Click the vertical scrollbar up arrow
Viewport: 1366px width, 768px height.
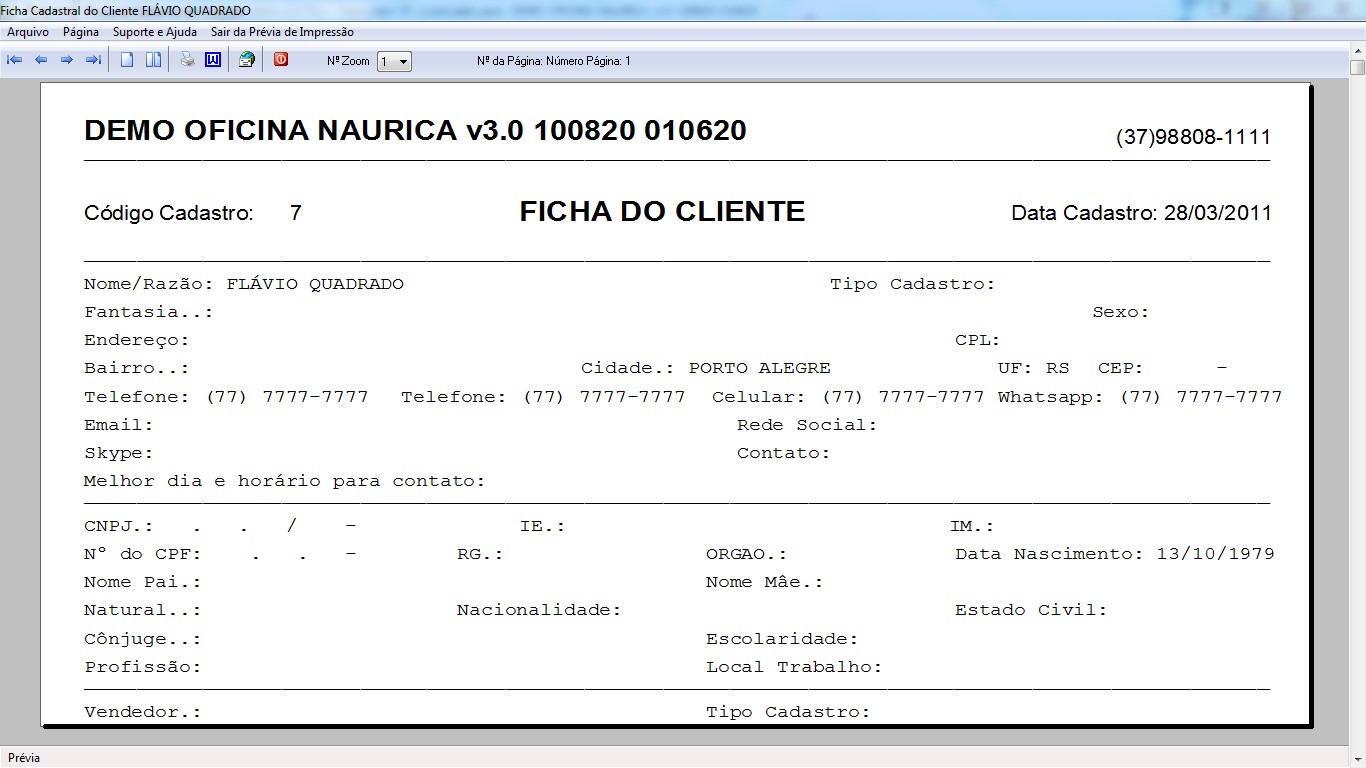click(1357, 51)
